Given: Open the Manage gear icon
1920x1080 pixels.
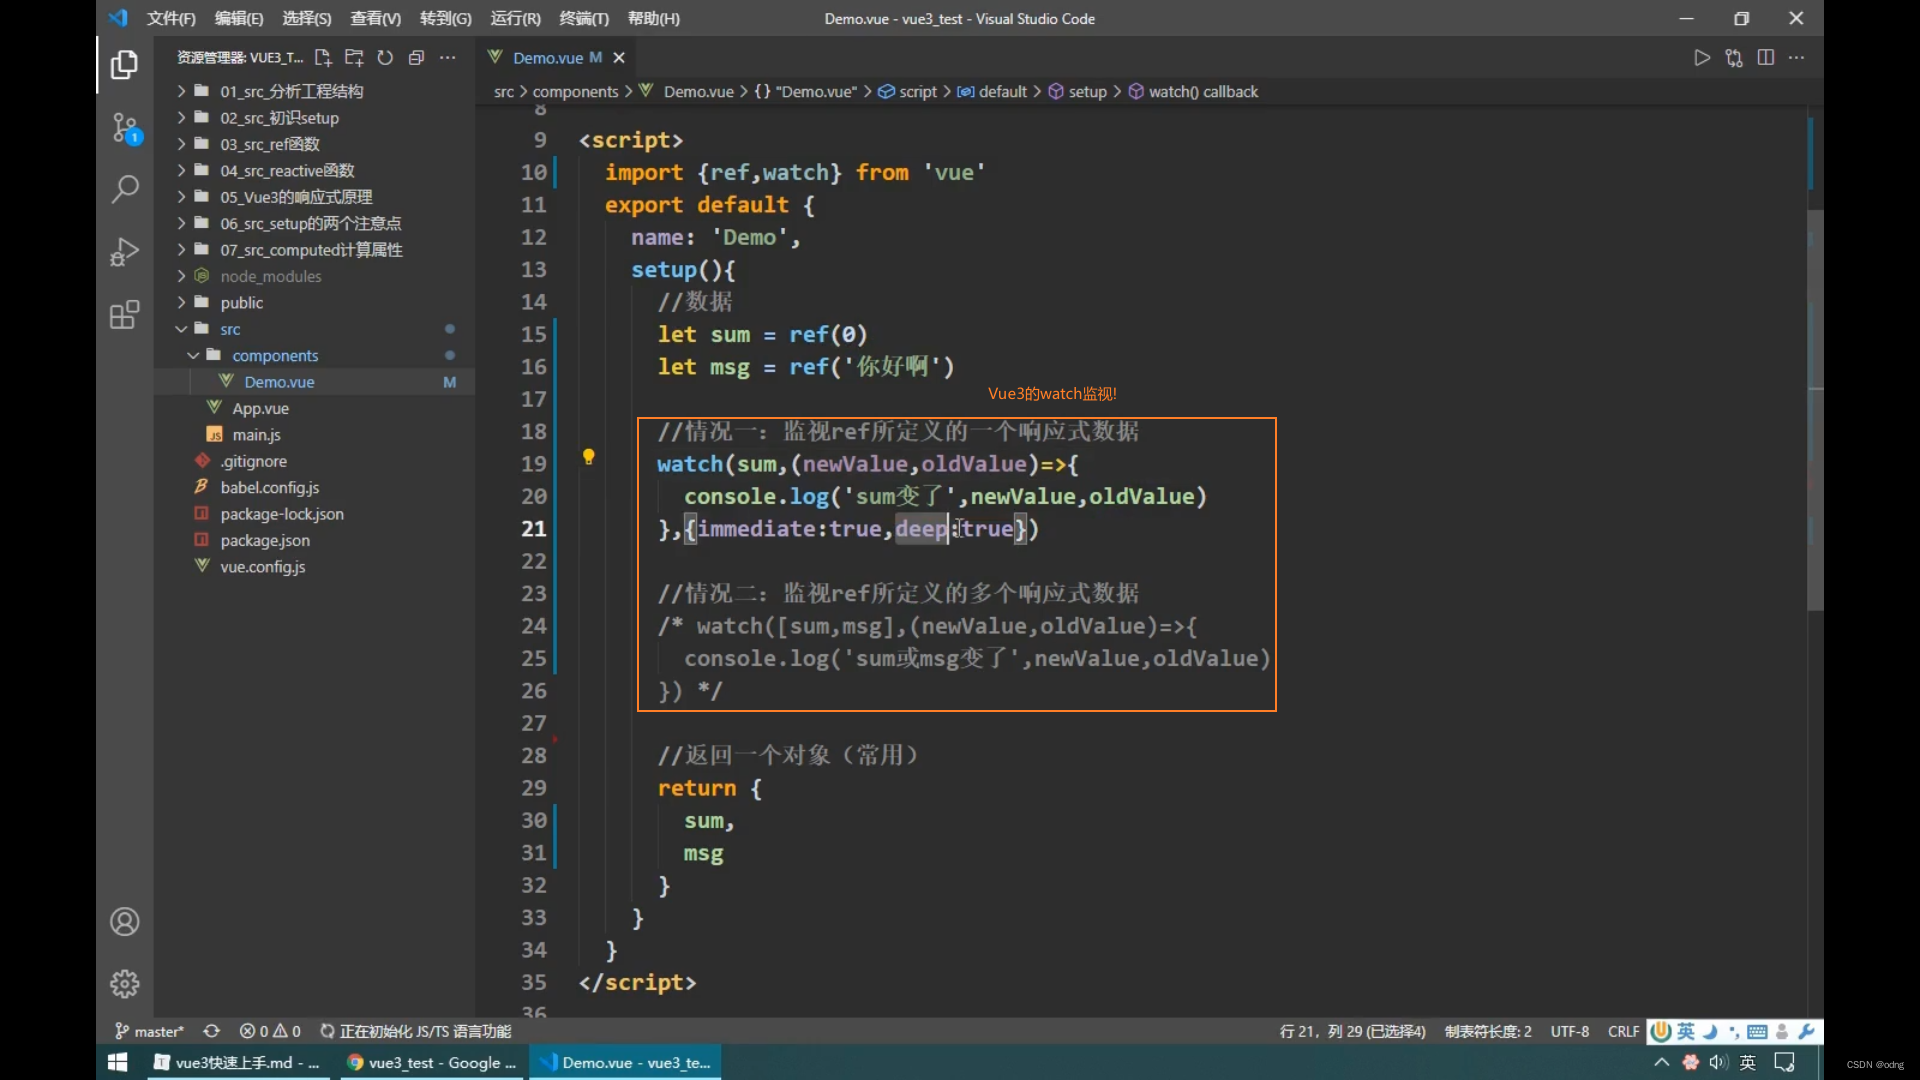Looking at the screenshot, I should [x=124, y=984].
